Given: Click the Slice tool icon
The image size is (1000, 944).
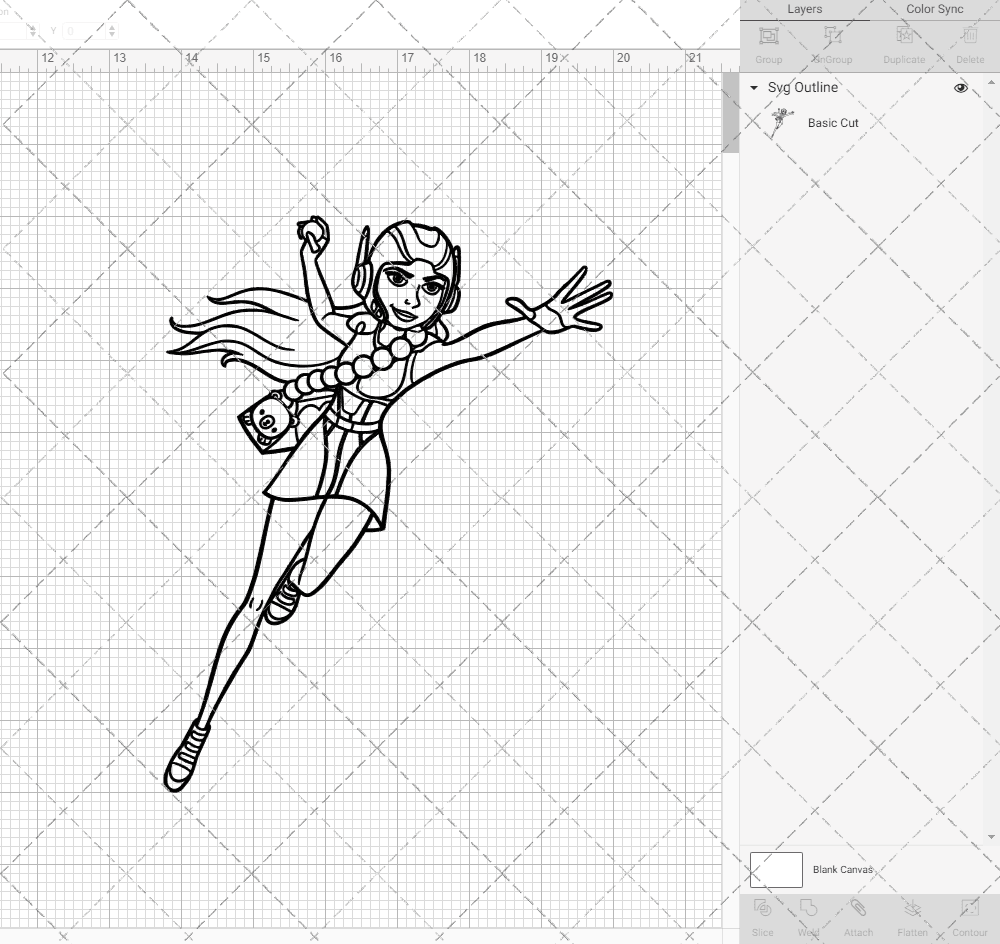Looking at the screenshot, I should pyautogui.click(x=762, y=908).
